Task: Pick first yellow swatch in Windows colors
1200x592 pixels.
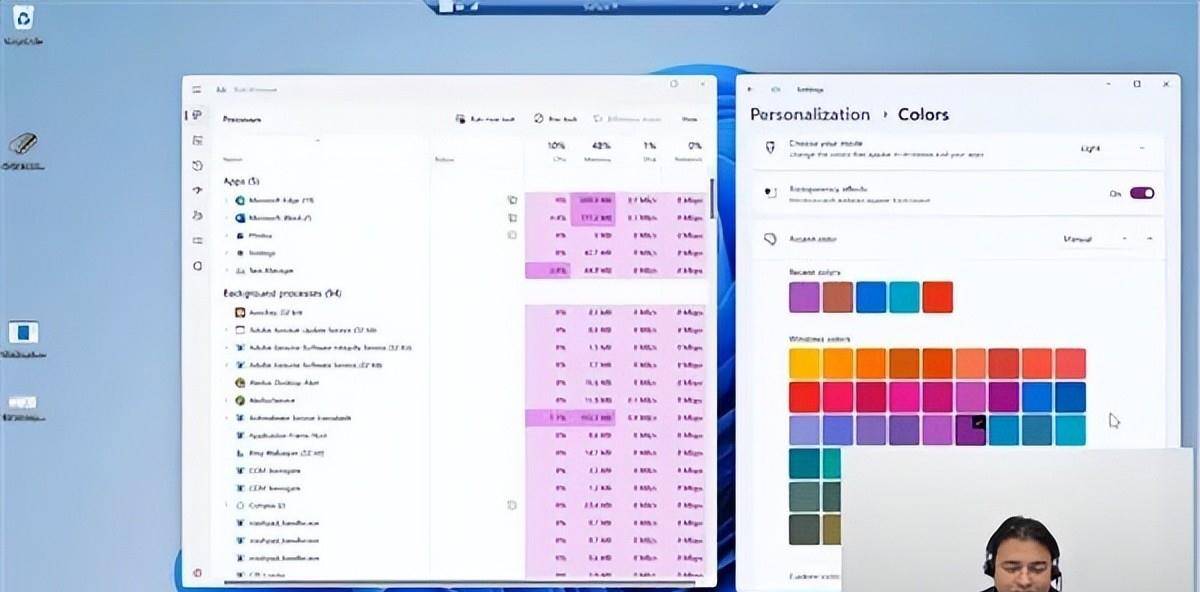Action: pos(804,363)
